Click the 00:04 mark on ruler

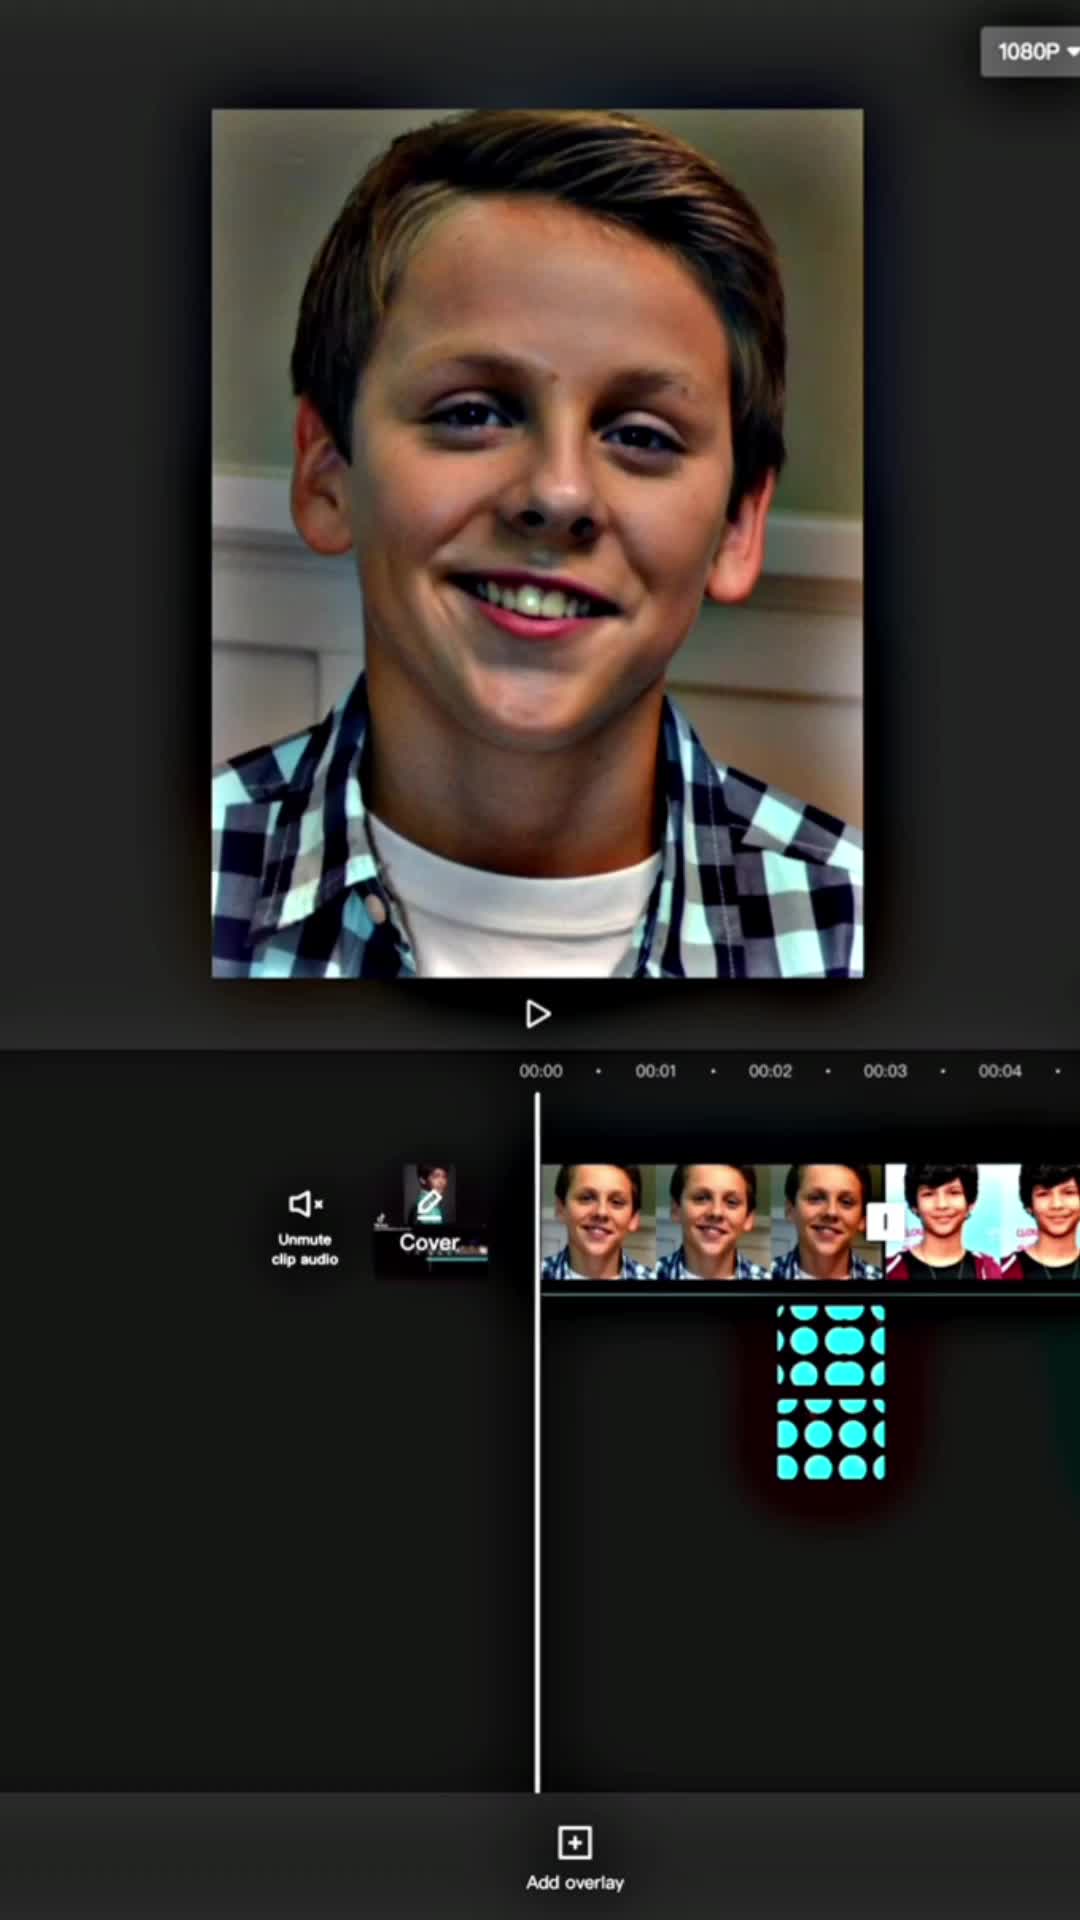(x=1000, y=1071)
